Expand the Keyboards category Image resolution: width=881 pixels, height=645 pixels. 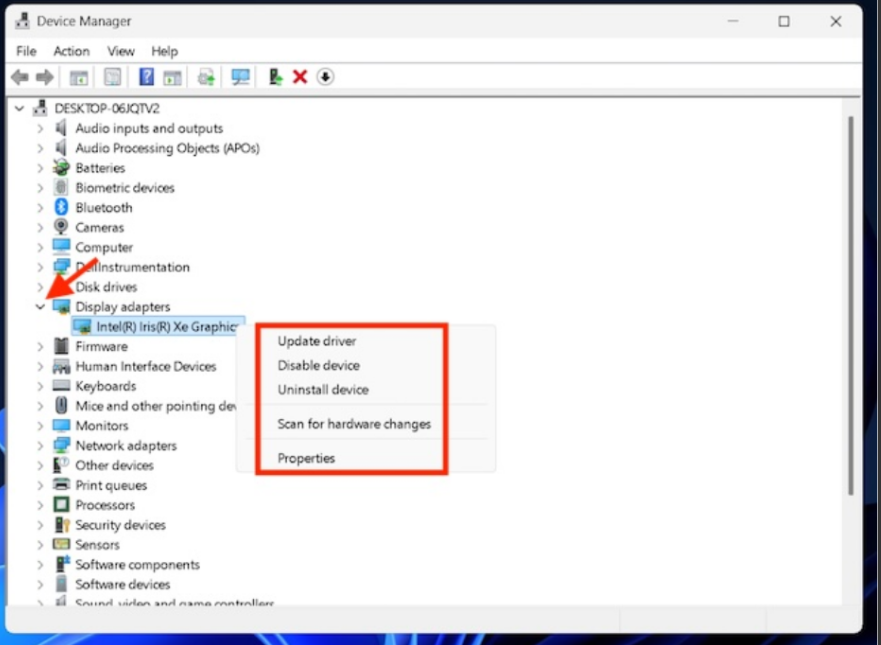coord(40,386)
